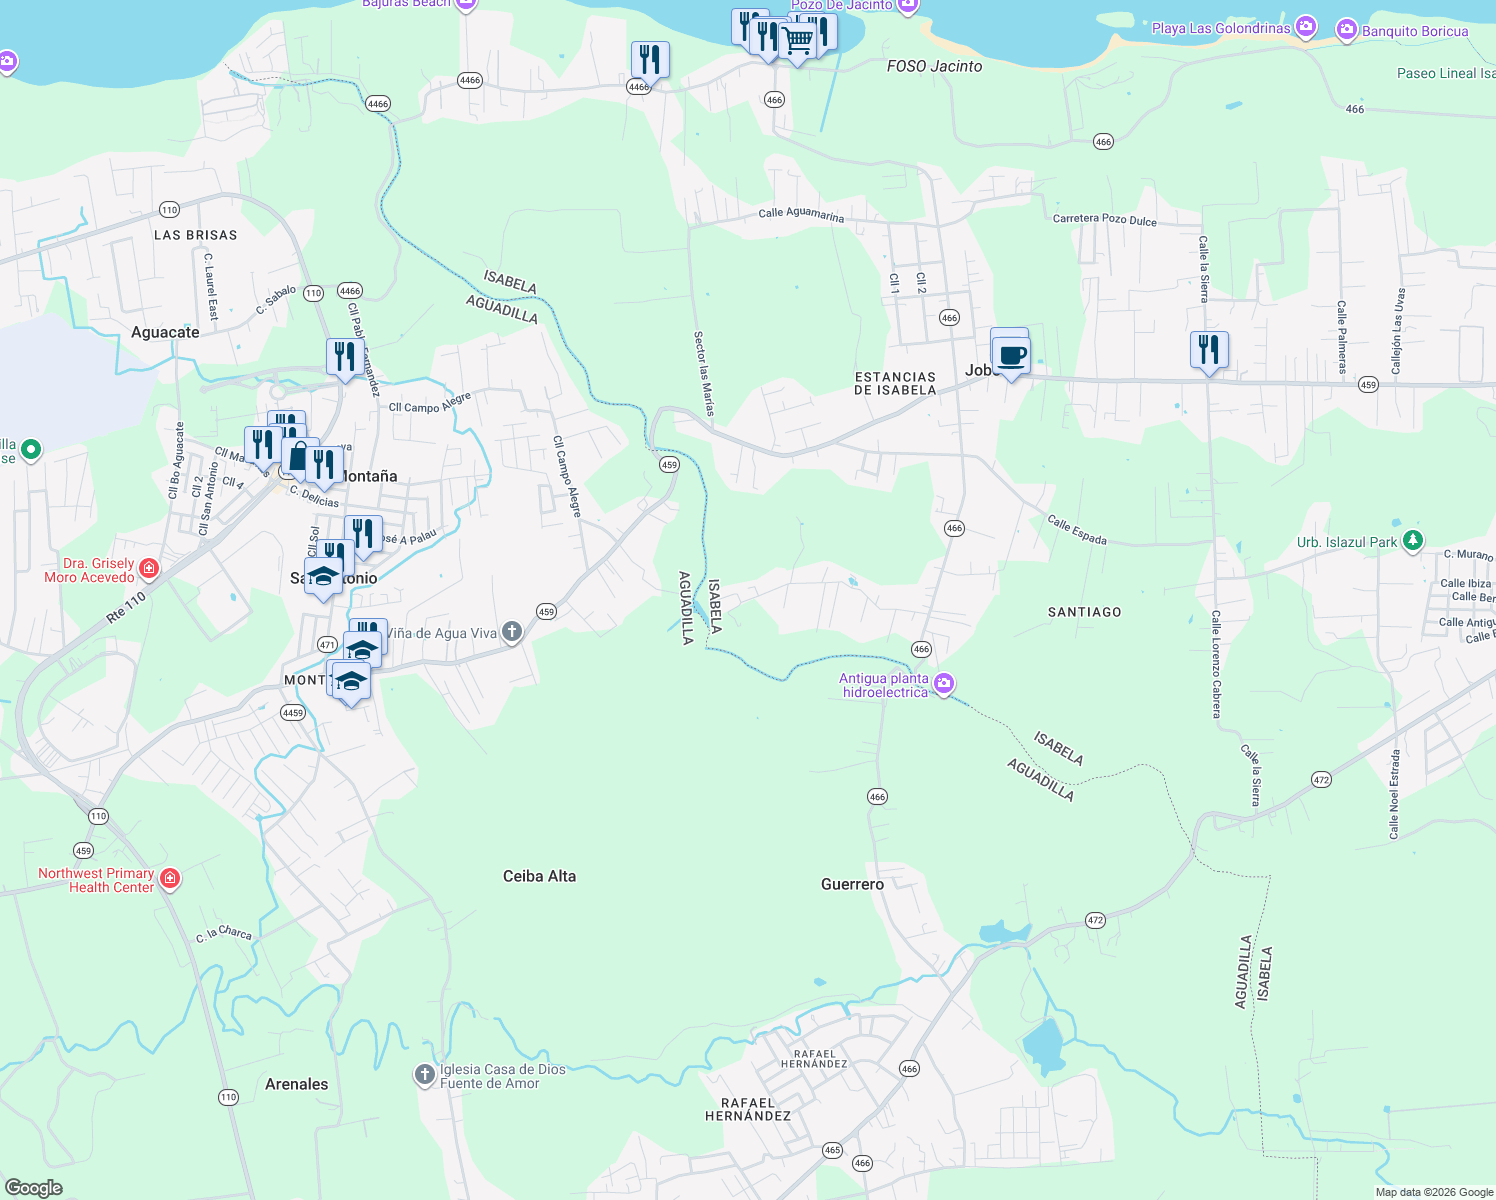The image size is (1496, 1200).
Task: Click the Playa Las Golondrinas beach icon
Action: (x=1305, y=27)
